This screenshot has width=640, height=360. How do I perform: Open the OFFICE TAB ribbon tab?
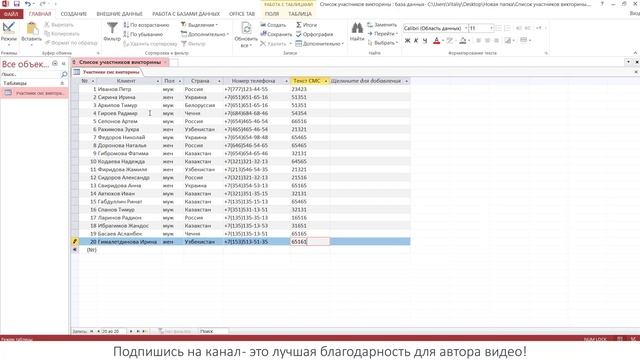click(242, 14)
